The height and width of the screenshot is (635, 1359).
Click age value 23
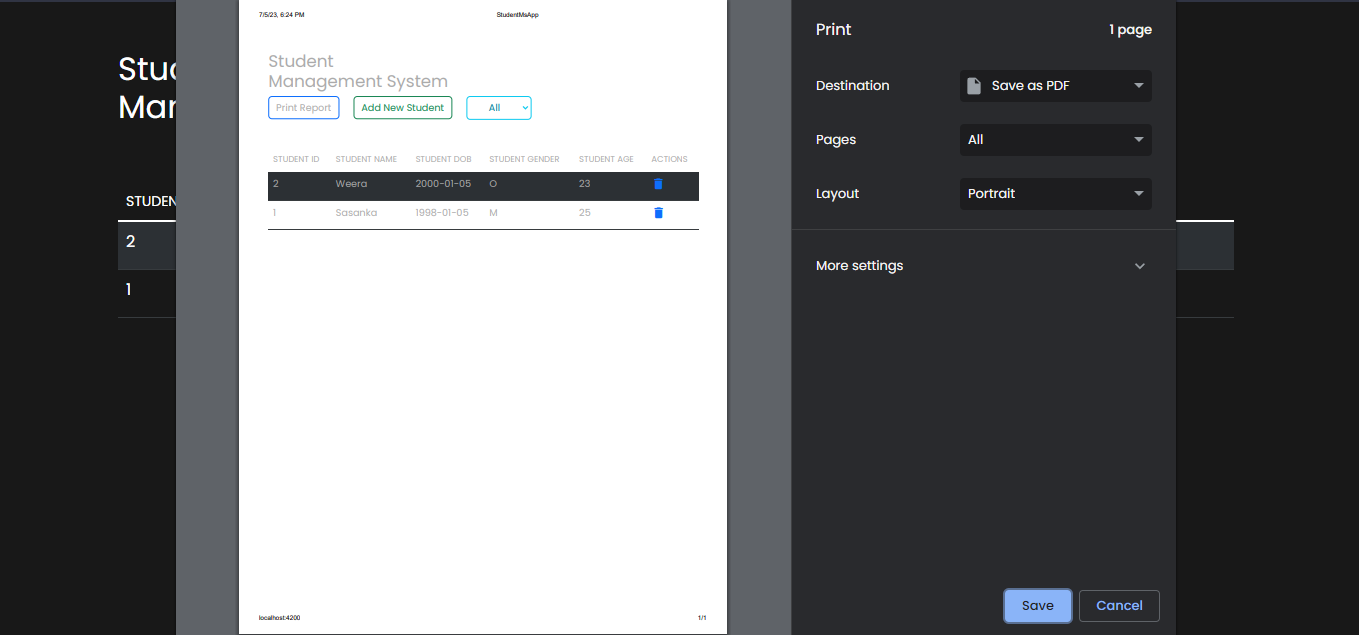584,184
